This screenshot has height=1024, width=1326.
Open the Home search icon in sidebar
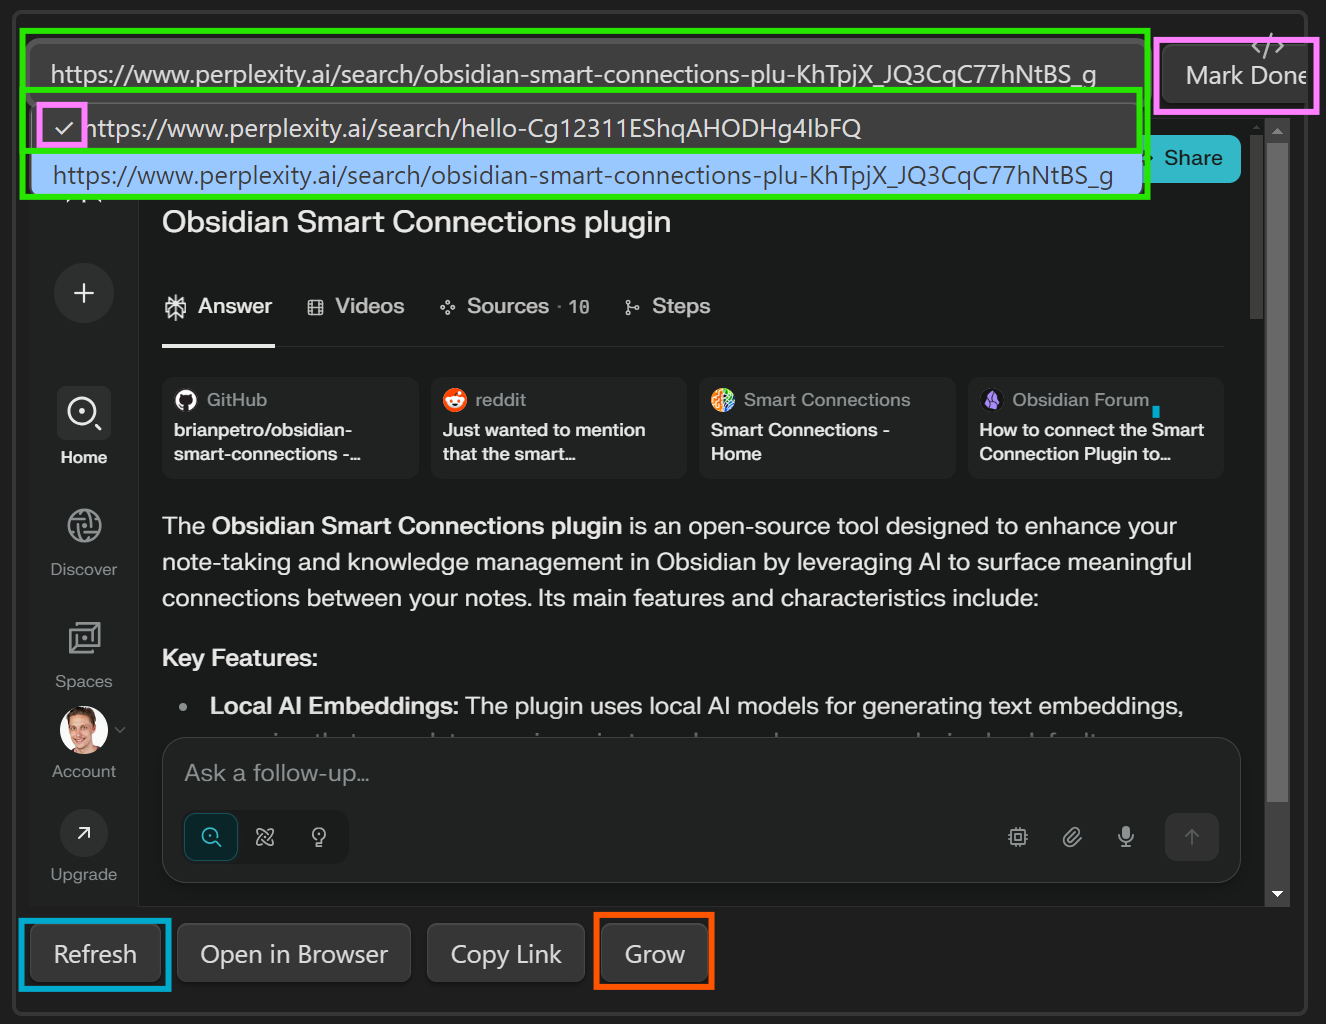tap(84, 413)
